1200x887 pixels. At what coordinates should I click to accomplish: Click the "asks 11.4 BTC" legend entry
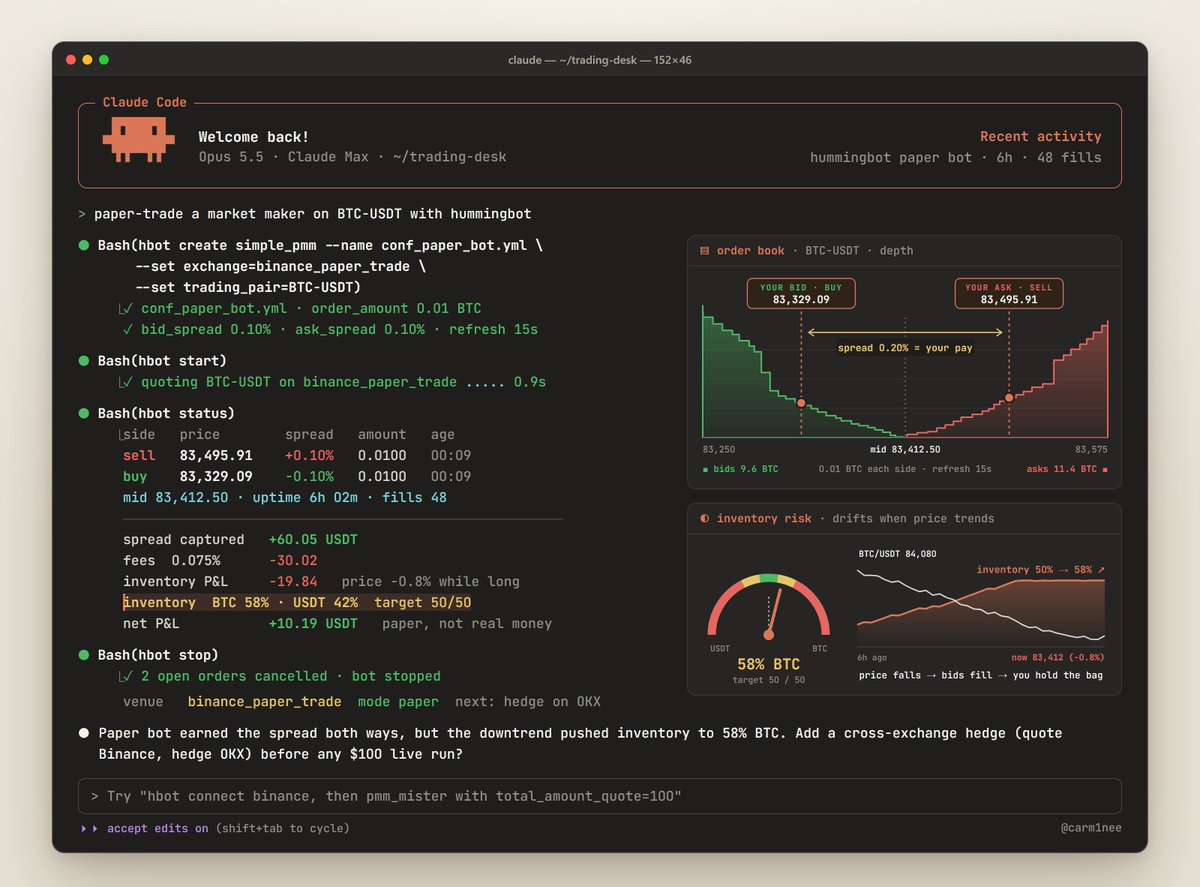(x=1067, y=469)
